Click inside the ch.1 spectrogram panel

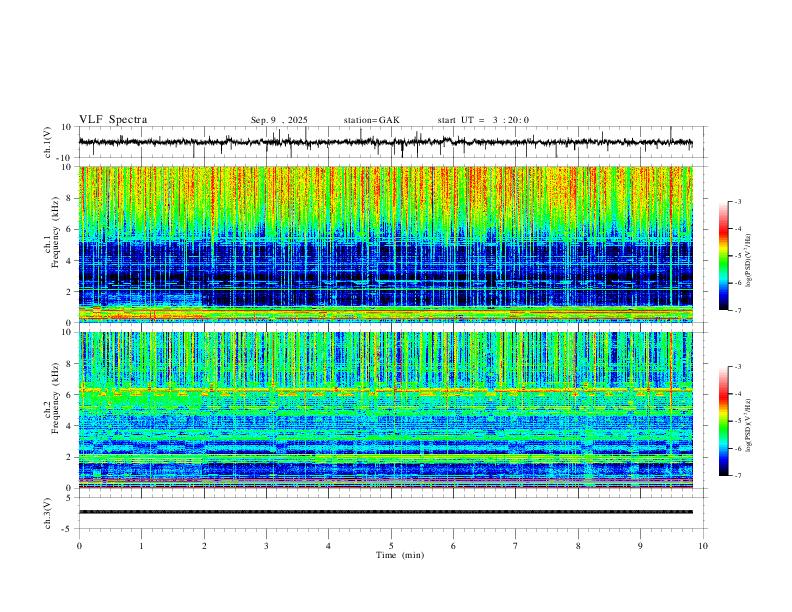point(386,244)
